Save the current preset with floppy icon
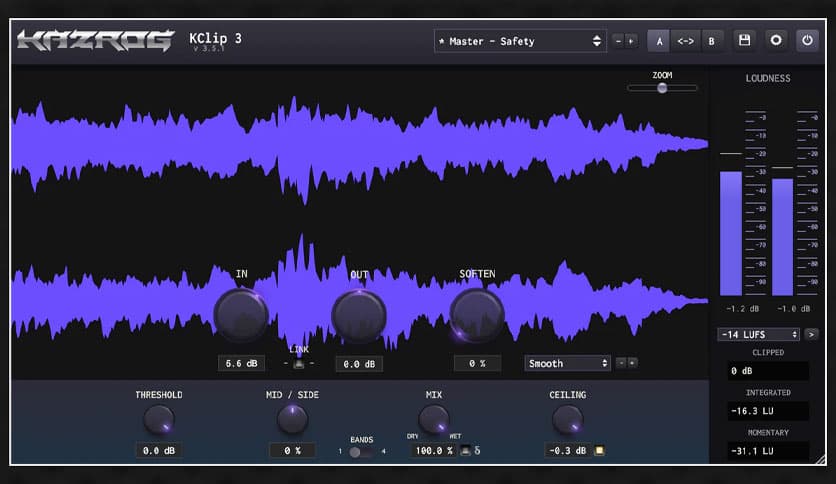Screen dimensions: 836x484 coord(744,41)
